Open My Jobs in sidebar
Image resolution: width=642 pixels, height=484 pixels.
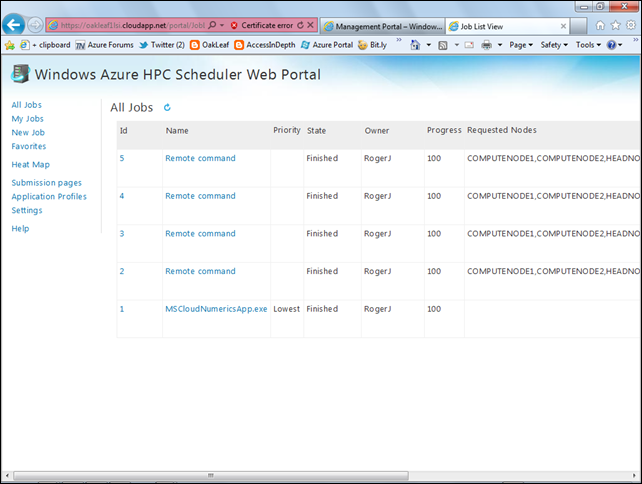pos(27,119)
